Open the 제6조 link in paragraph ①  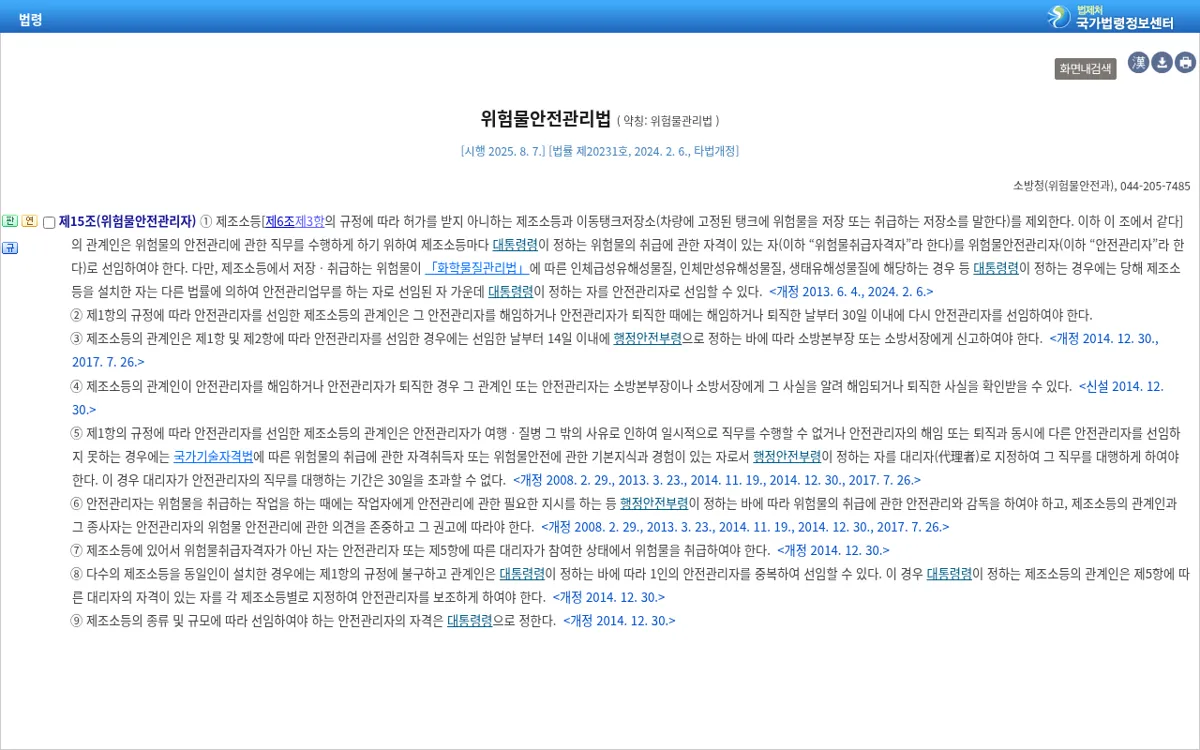pos(279,221)
